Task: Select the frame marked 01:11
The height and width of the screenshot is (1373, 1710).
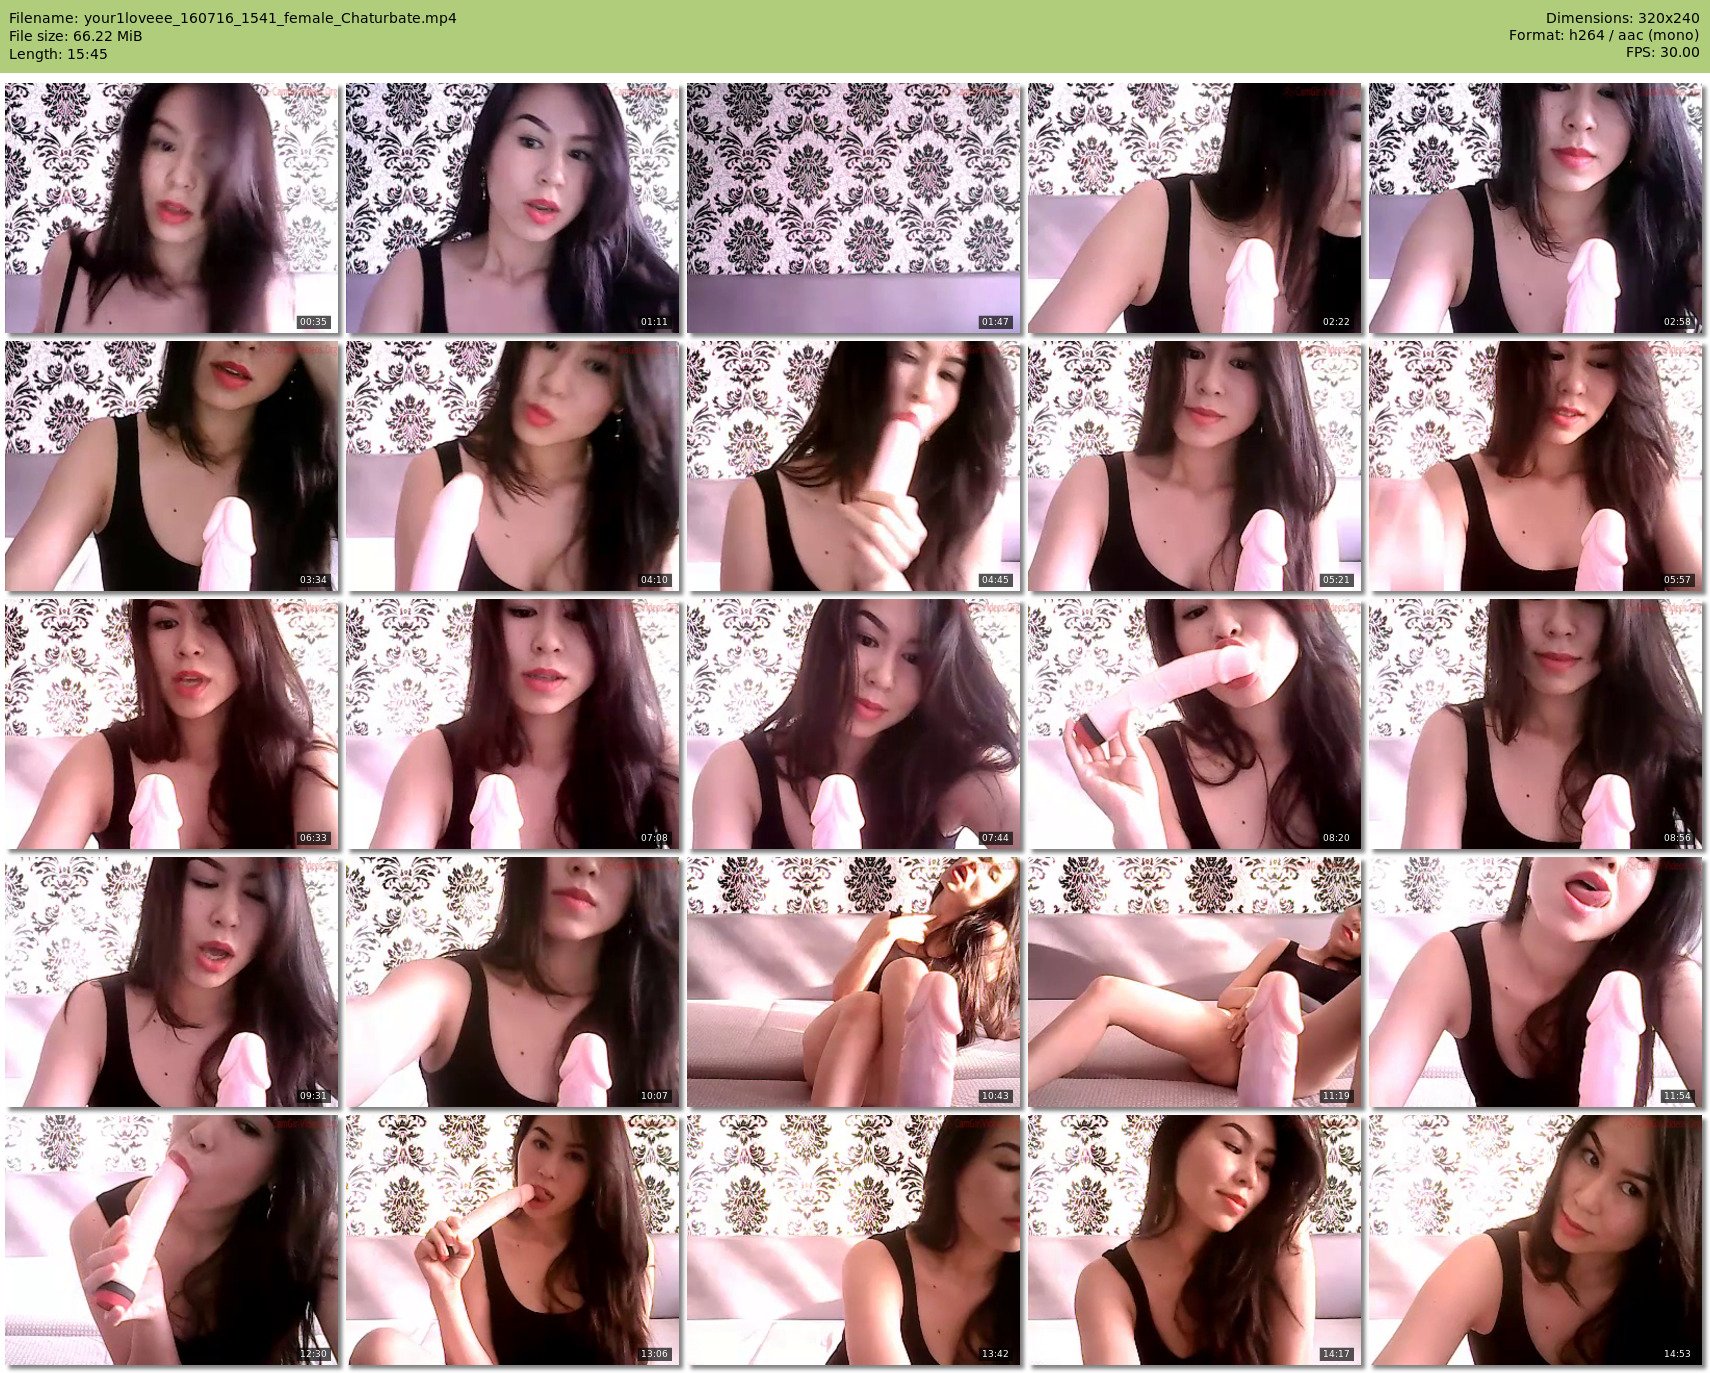Action: [512, 208]
